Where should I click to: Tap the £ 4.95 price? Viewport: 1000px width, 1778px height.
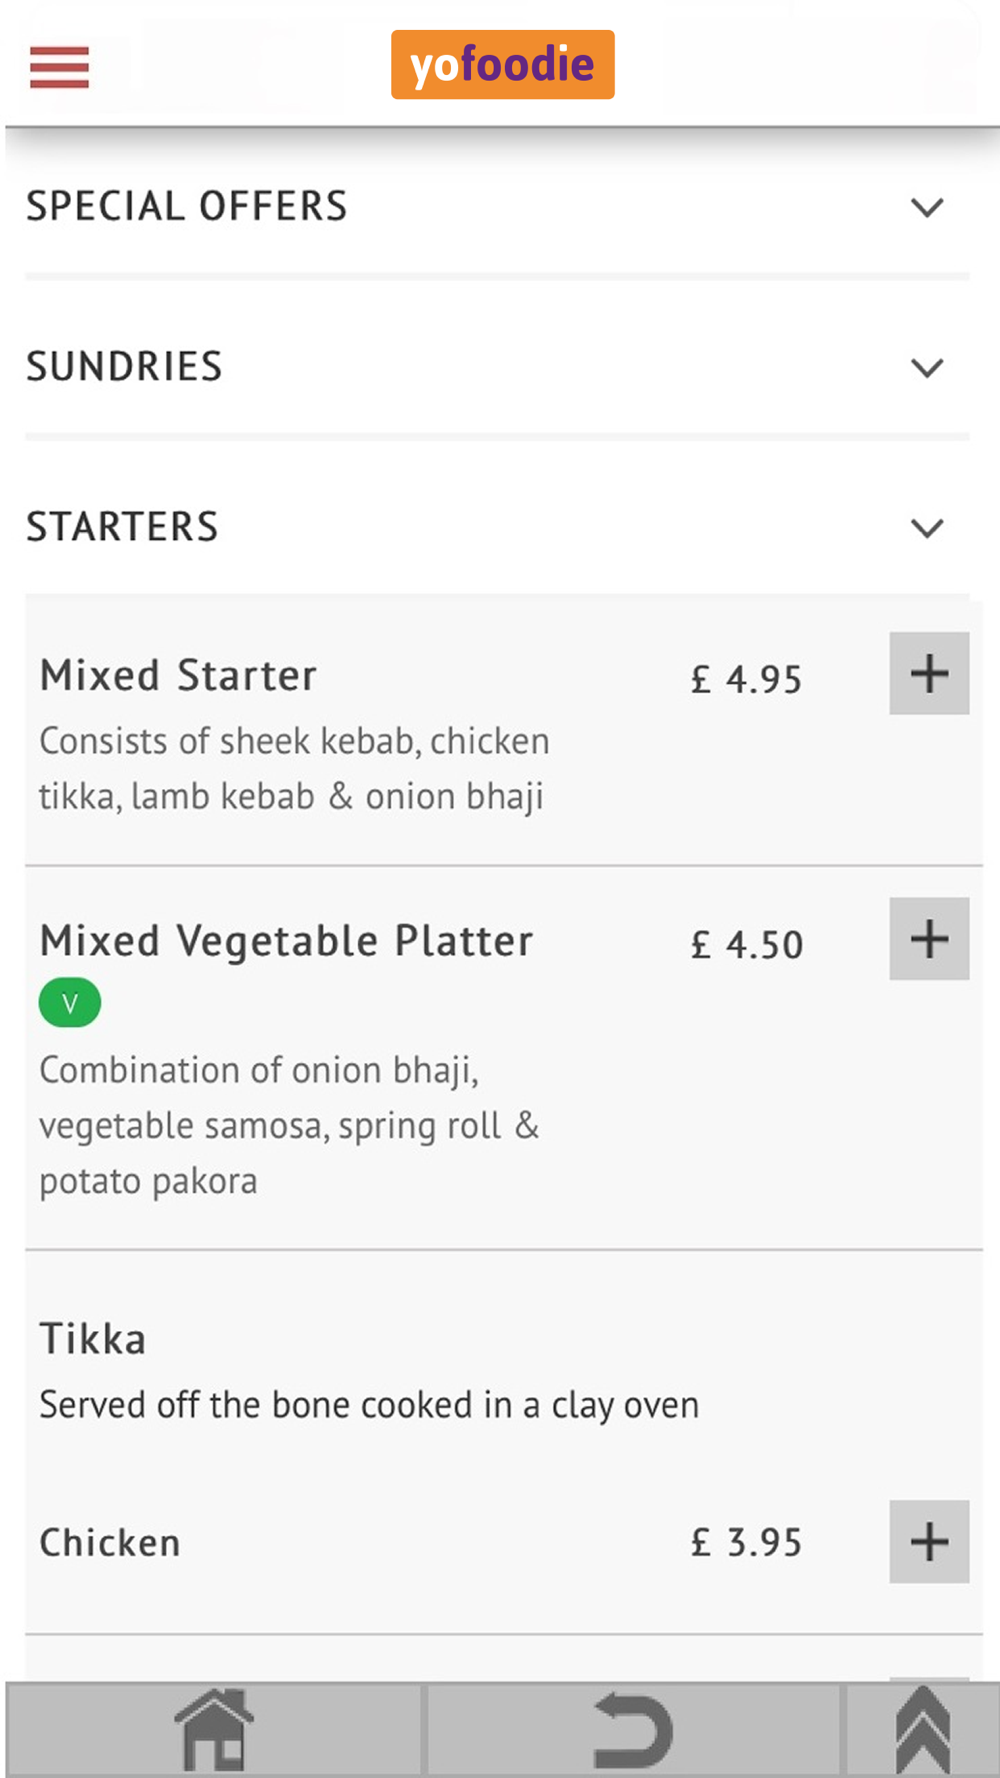coord(747,679)
